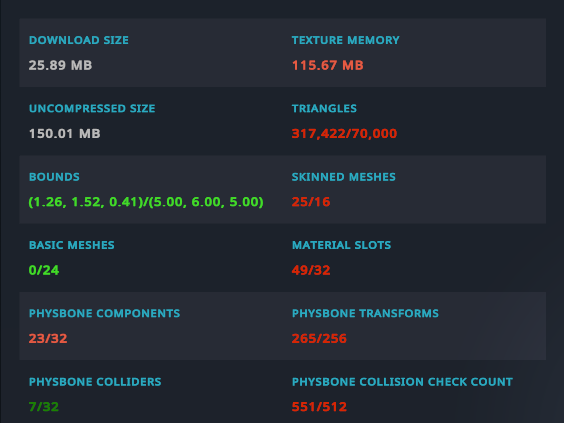Click the Basic Meshes label
This screenshot has height=423, width=564.
[72, 245]
